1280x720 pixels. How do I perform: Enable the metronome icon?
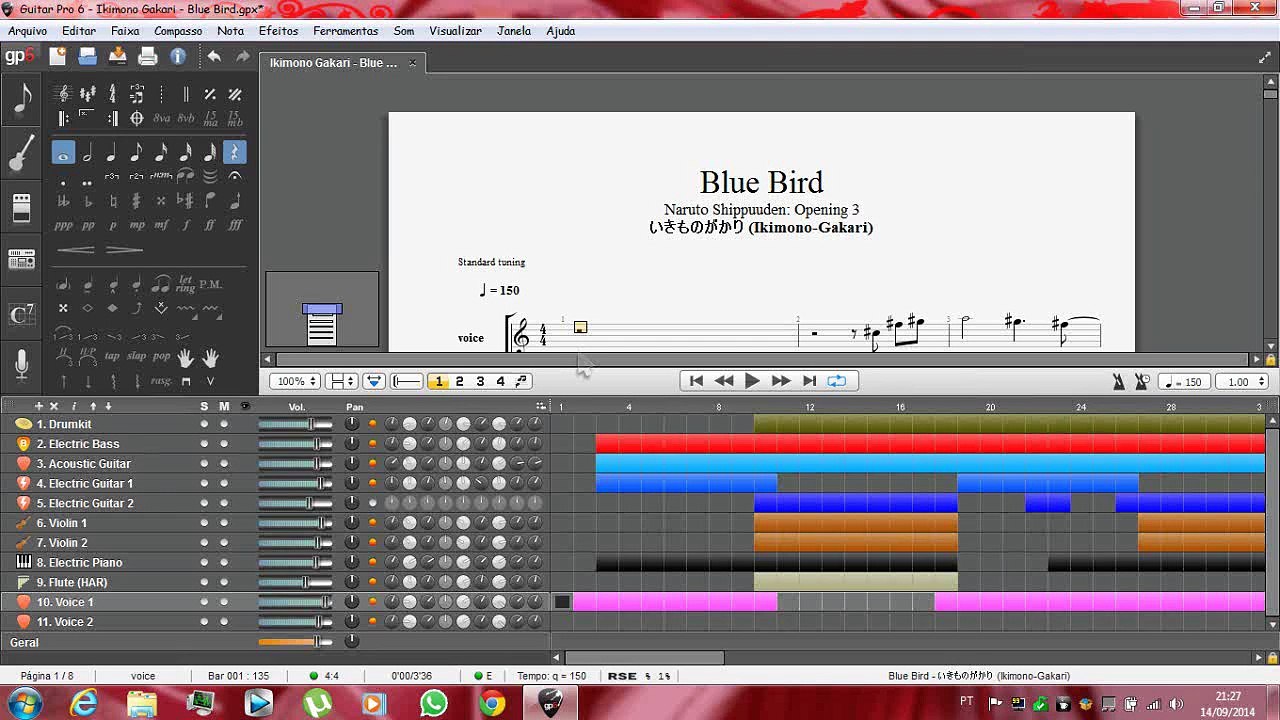click(1119, 381)
